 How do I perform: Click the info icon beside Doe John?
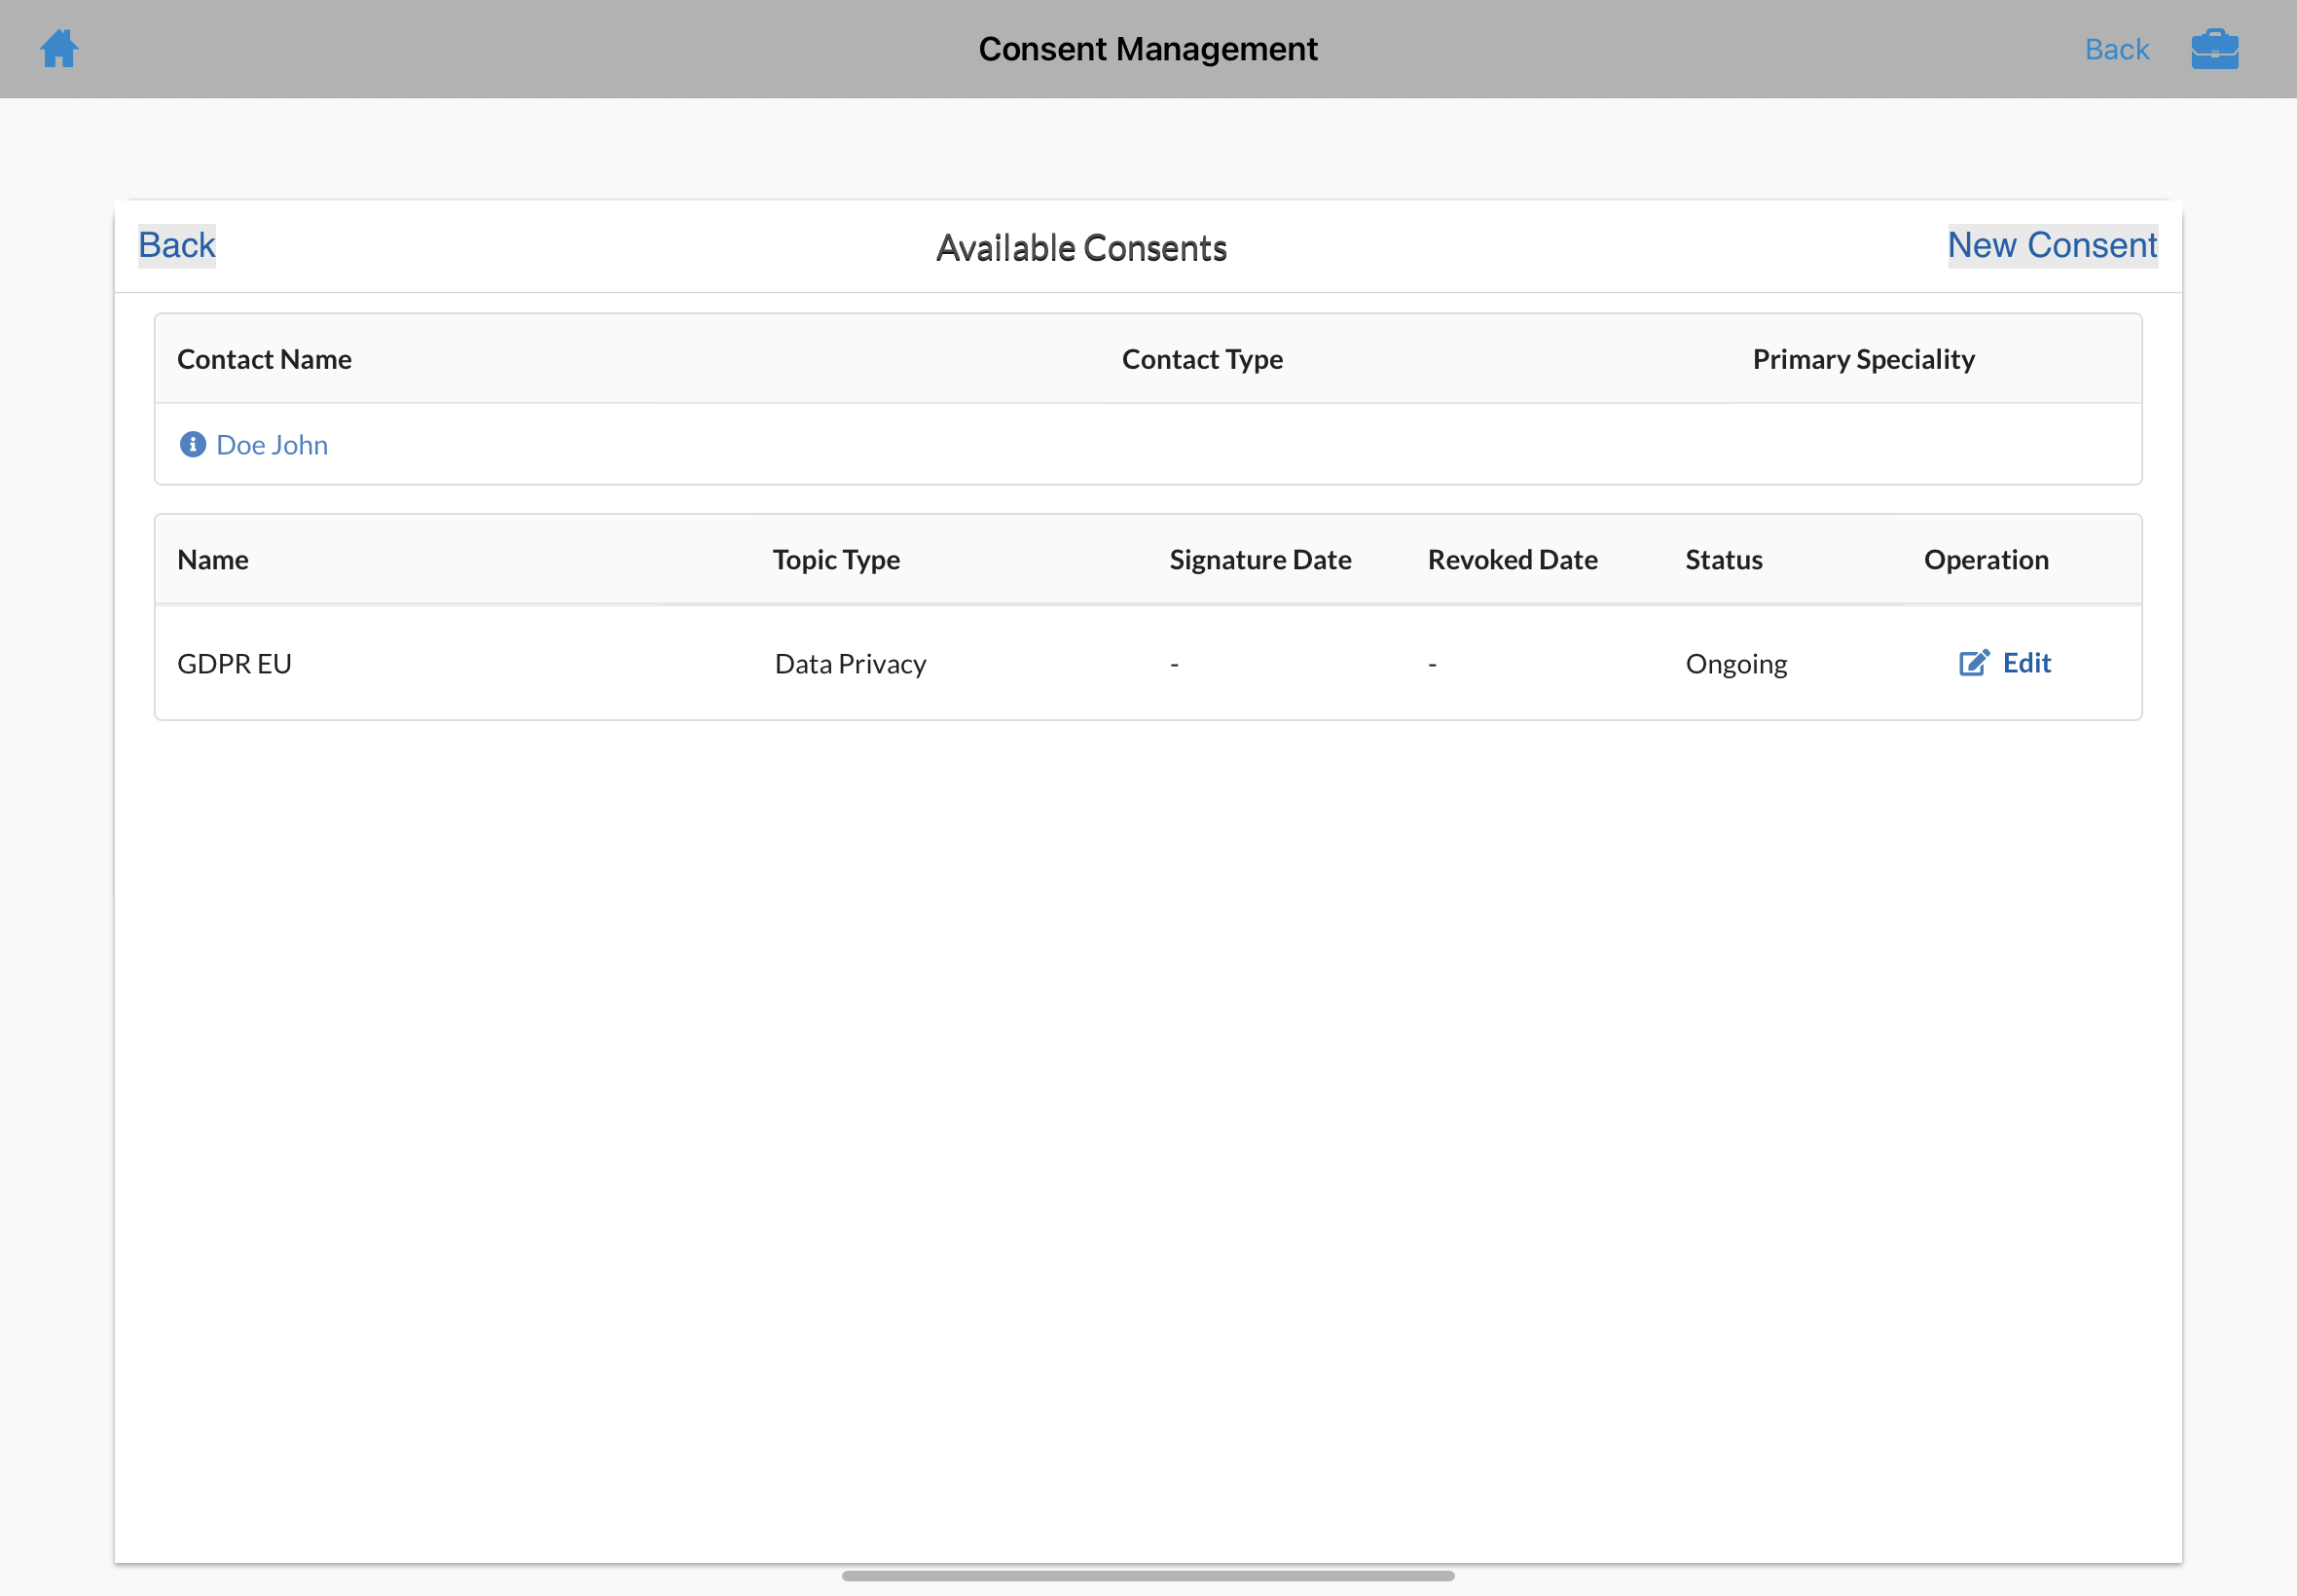192,444
